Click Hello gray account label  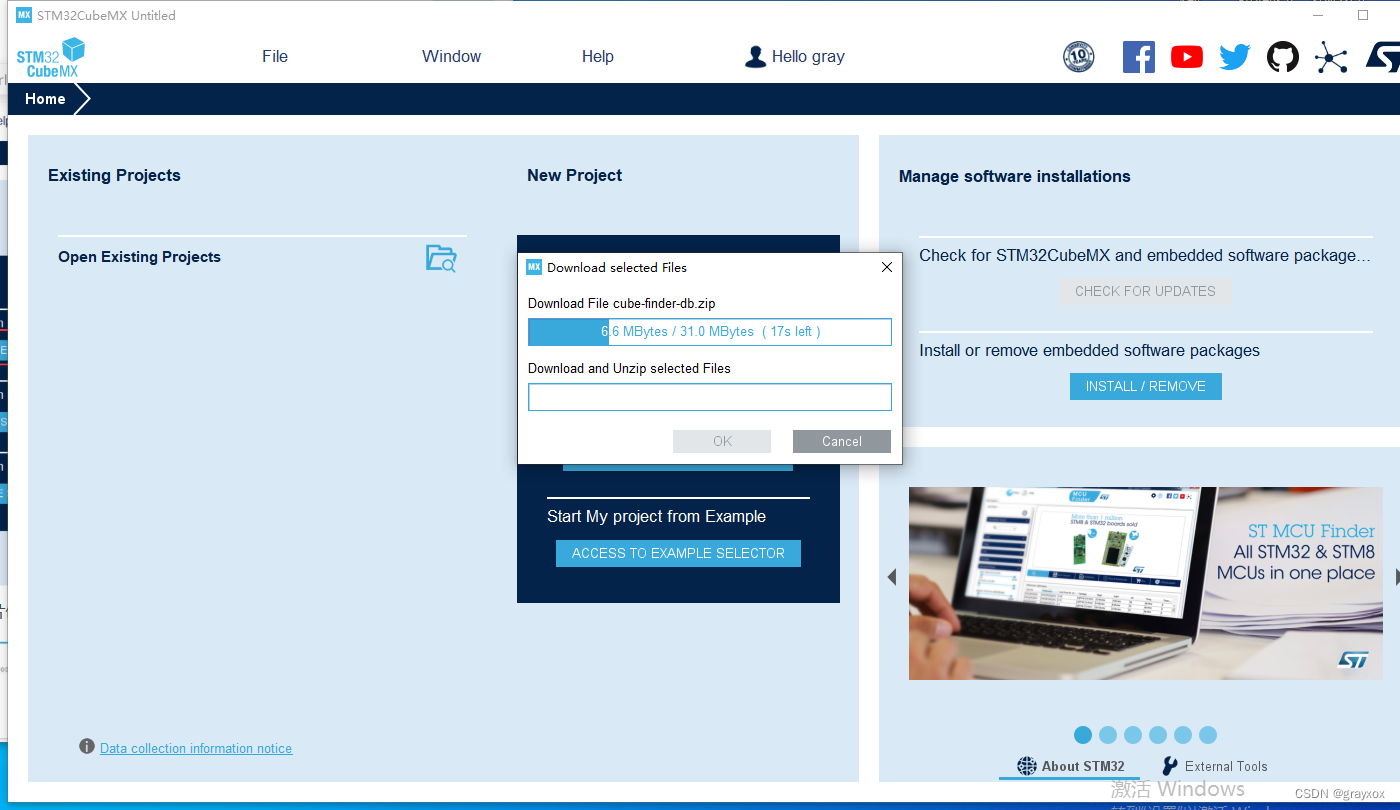click(808, 57)
